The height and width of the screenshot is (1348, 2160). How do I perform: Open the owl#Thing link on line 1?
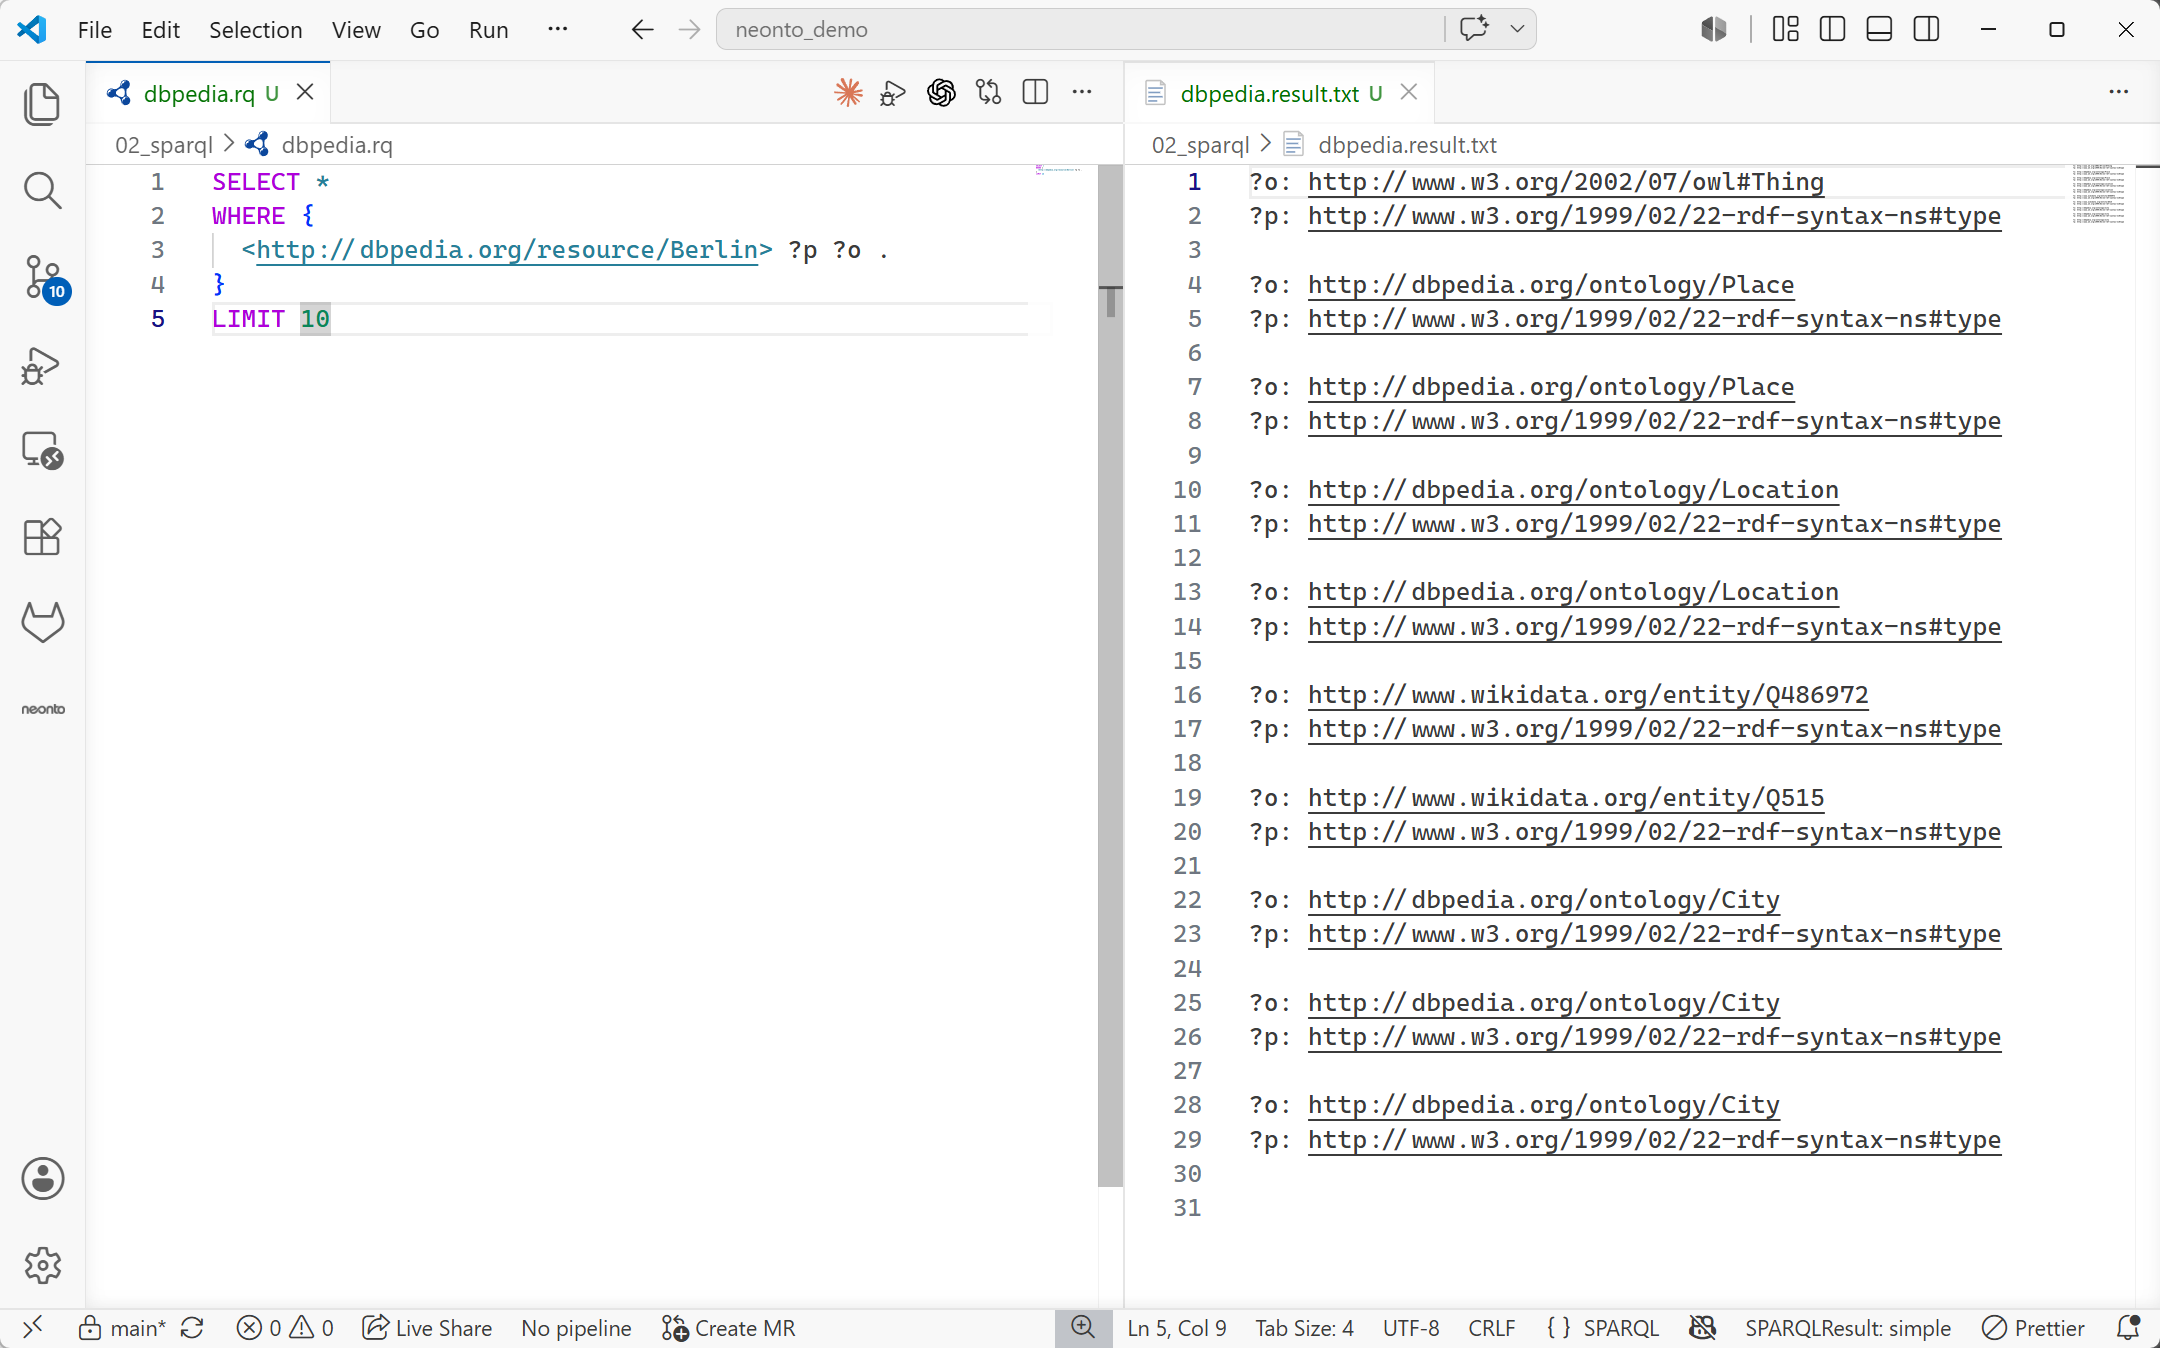(1566, 182)
